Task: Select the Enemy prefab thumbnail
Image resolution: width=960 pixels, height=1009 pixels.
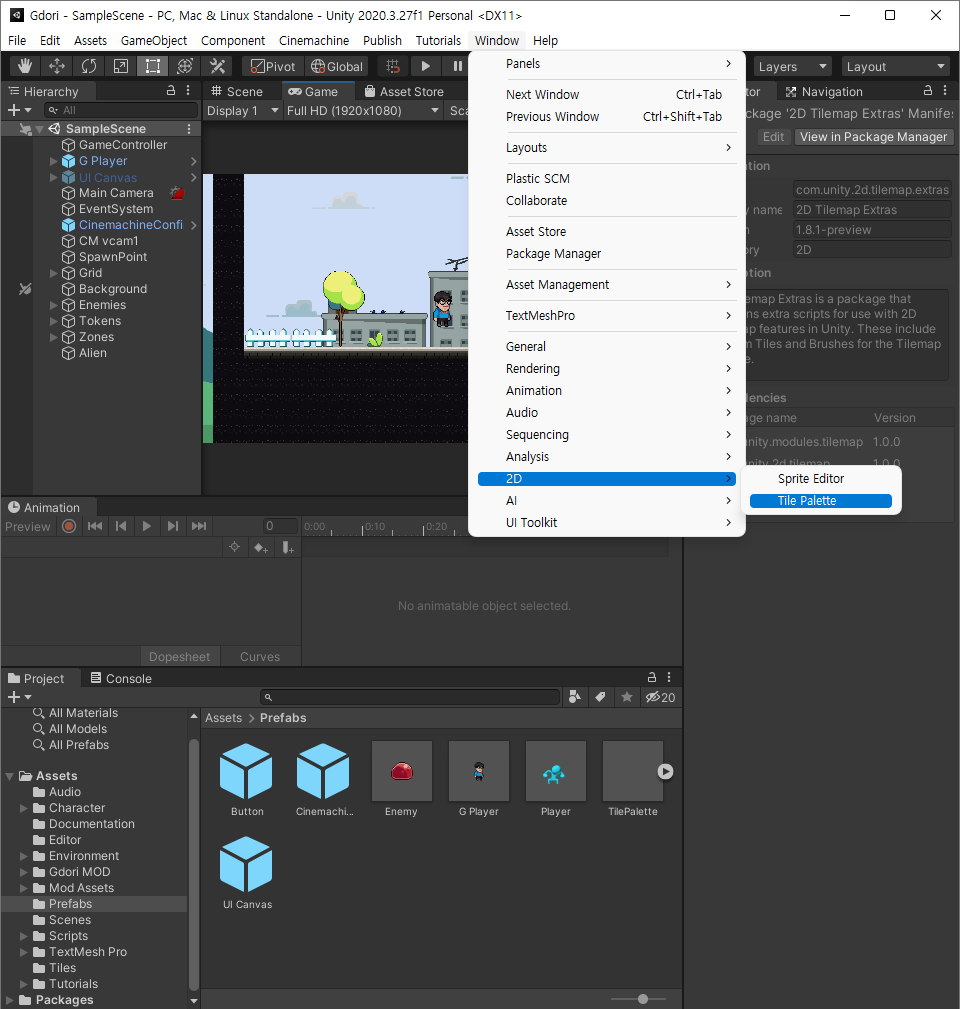Action: (402, 771)
